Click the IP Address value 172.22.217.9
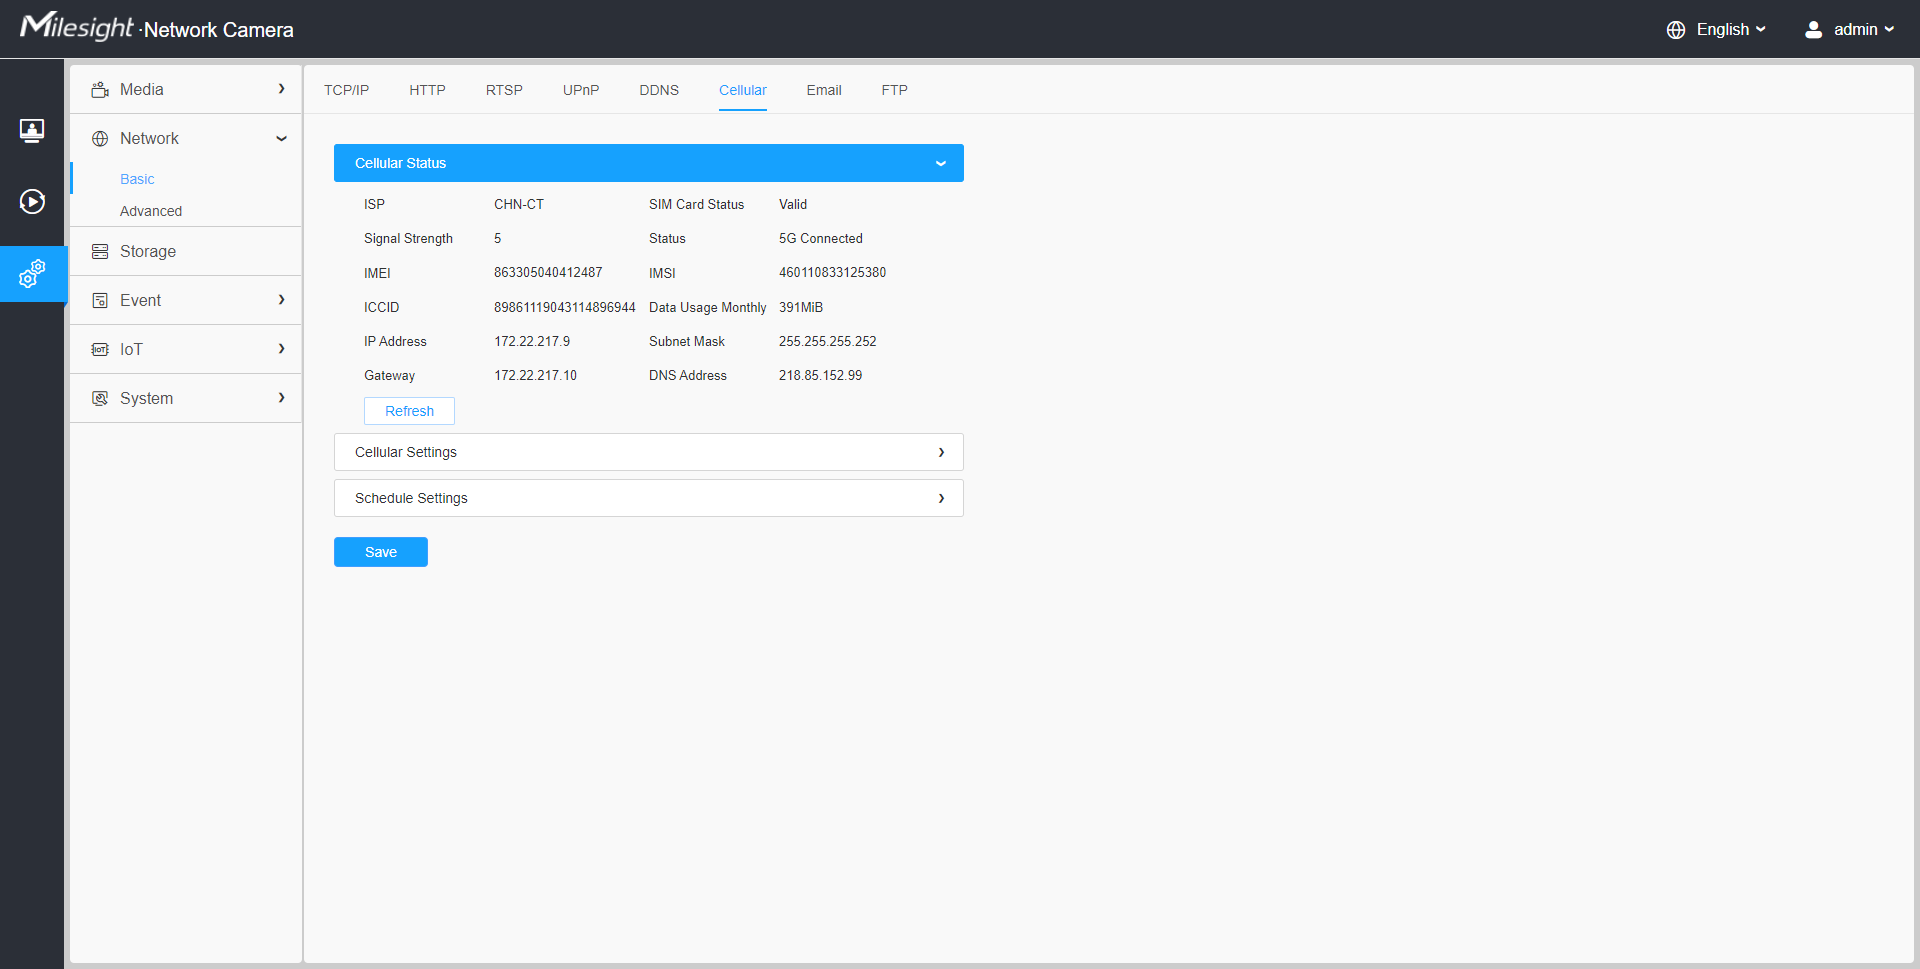Screen dimensions: 1920x969 click(532, 341)
